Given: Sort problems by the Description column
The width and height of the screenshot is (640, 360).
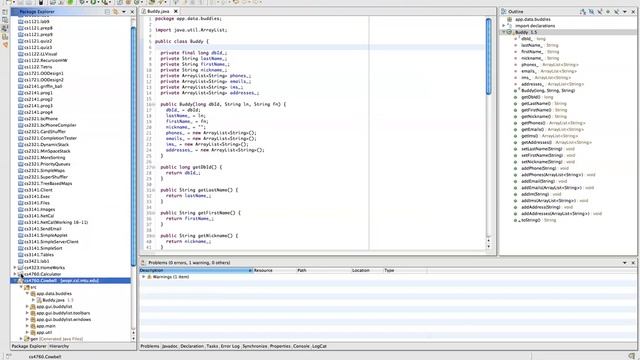Looking at the screenshot, I should click(x=195, y=271).
